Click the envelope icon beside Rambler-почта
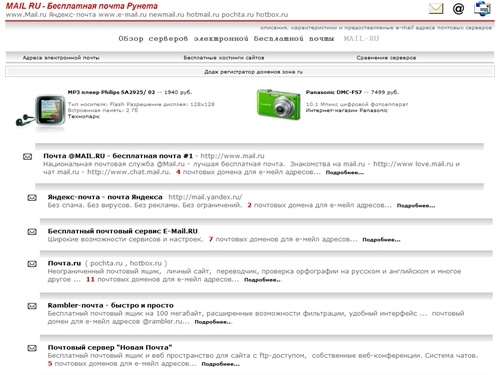Screen dimensions: 500x375 click(32, 306)
